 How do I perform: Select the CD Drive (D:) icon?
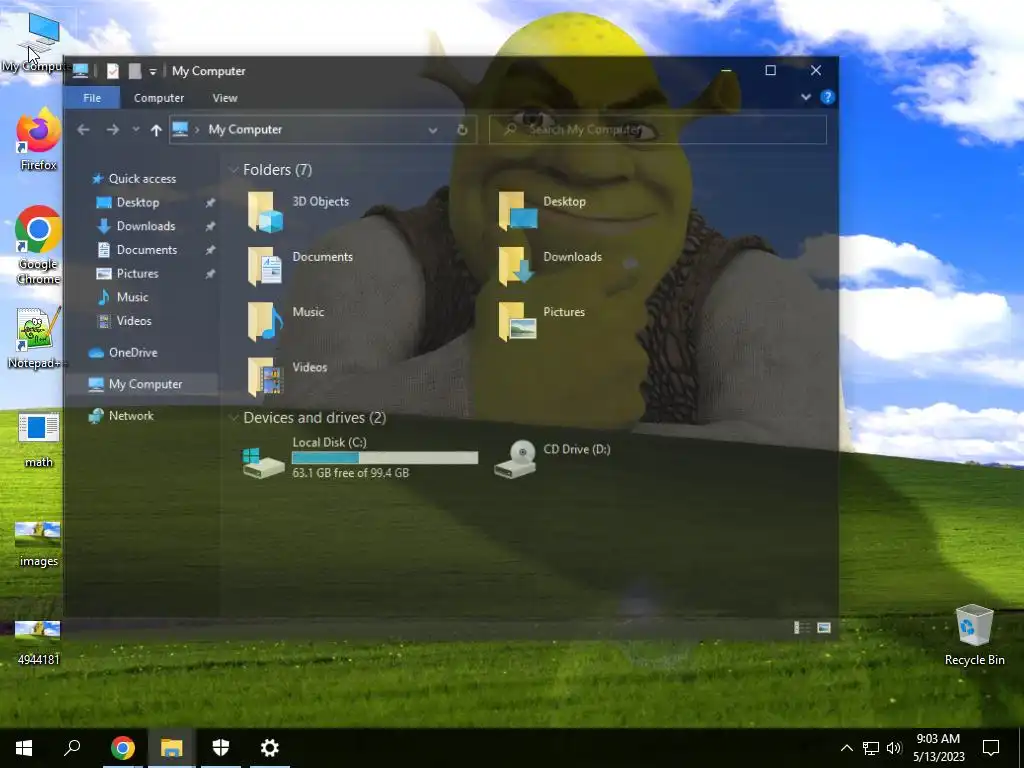pyautogui.click(x=515, y=459)
